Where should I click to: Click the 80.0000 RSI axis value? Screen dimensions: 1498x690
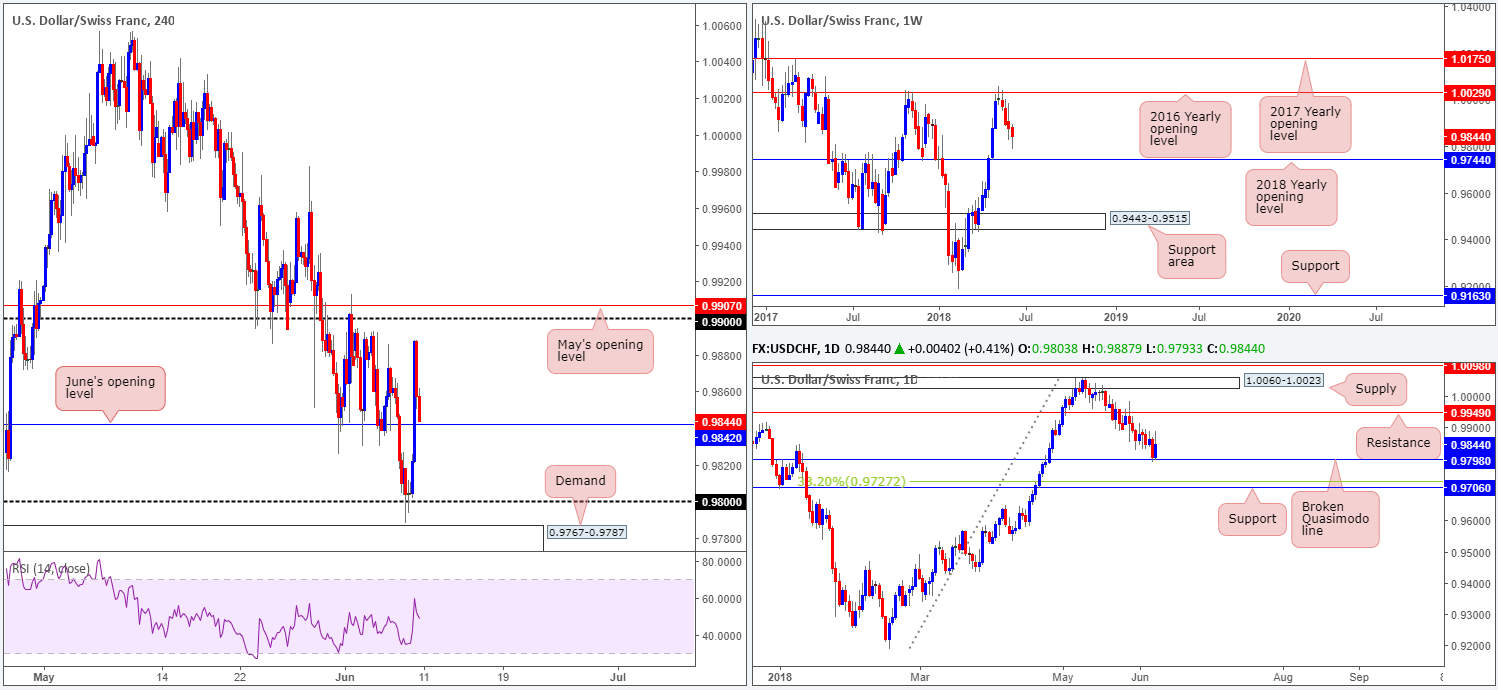click(x=720, y=562)
